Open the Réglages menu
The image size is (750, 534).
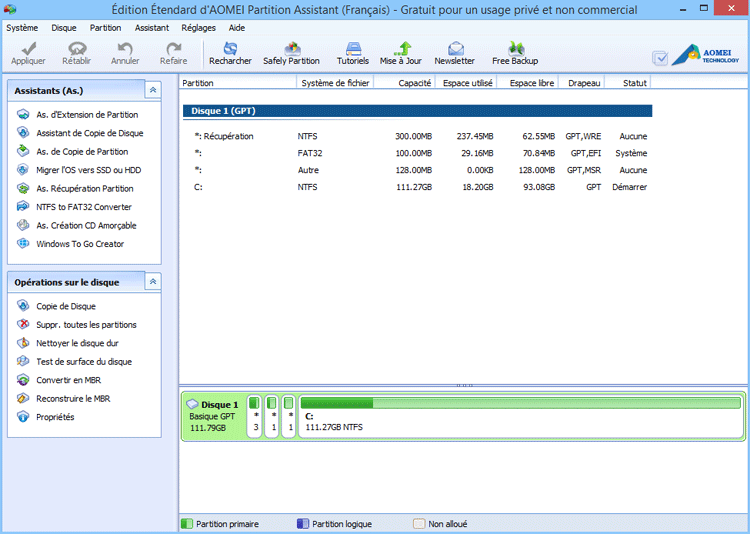[198, 28]
